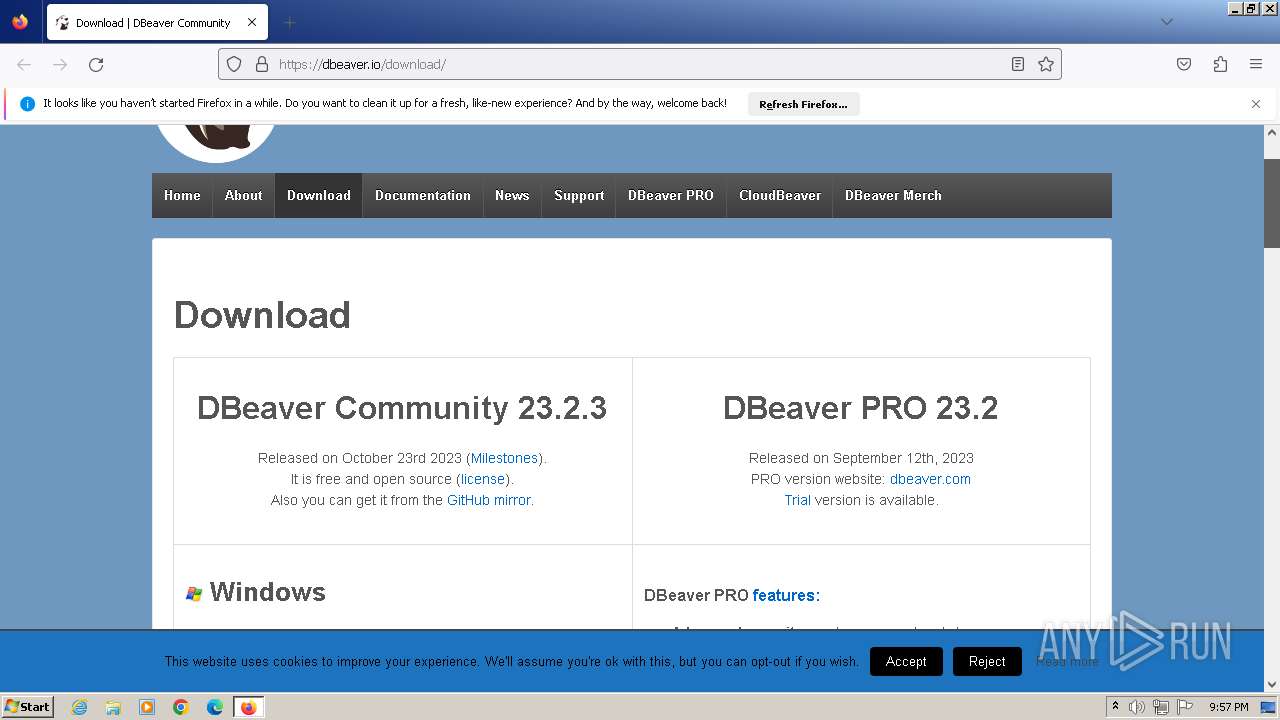This screenshot has height=720, width=1280.
Task: Click the Refresh Firefox button
Action: [x=803, y=104]
